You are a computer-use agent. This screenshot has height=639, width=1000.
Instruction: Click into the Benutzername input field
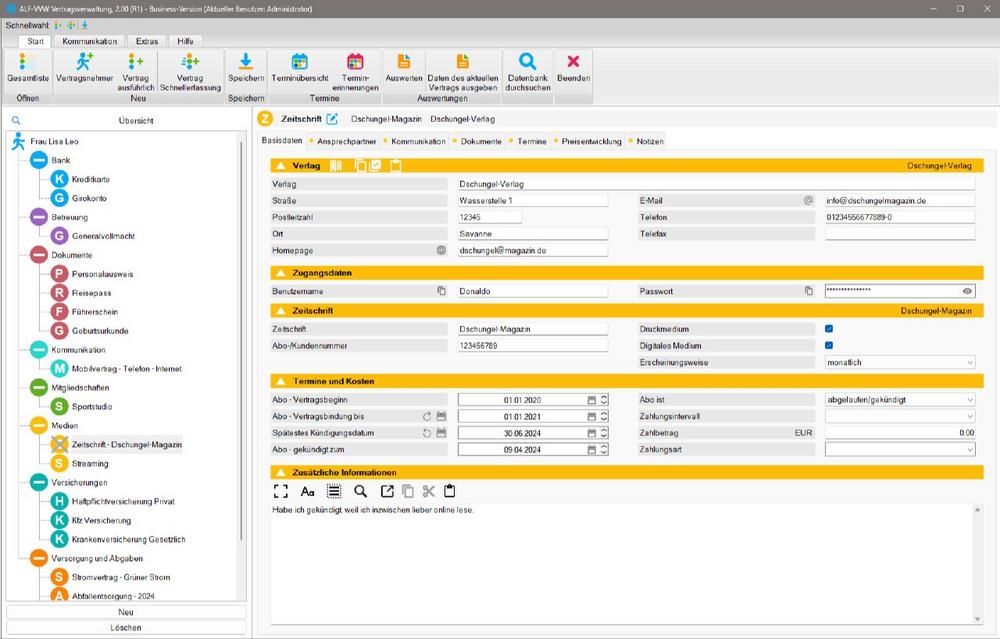532,291
